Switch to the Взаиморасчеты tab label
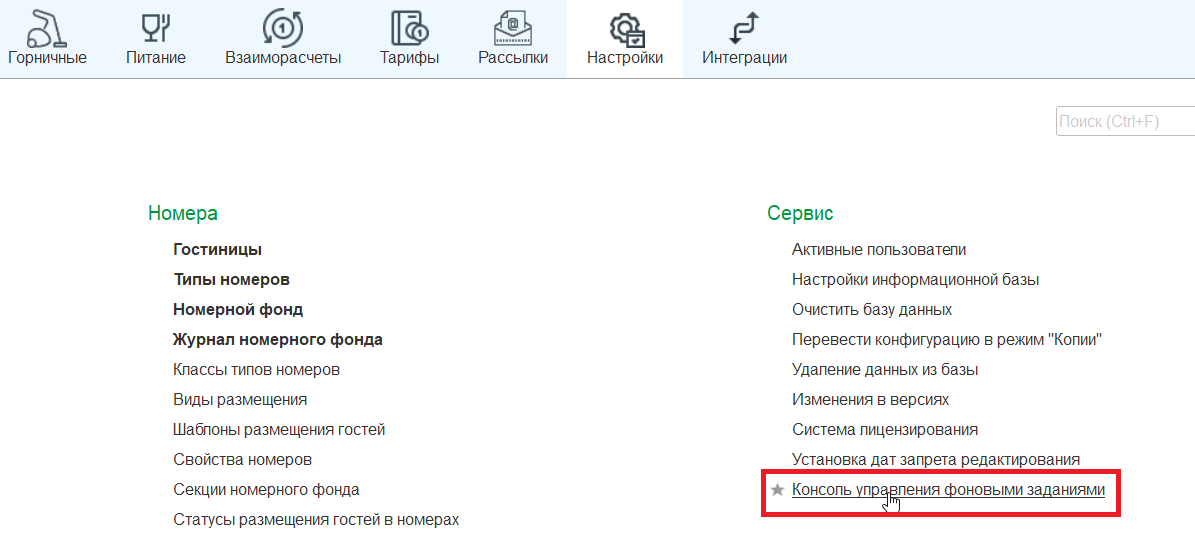Viewport: 1195px width, 535px height. 283,58
